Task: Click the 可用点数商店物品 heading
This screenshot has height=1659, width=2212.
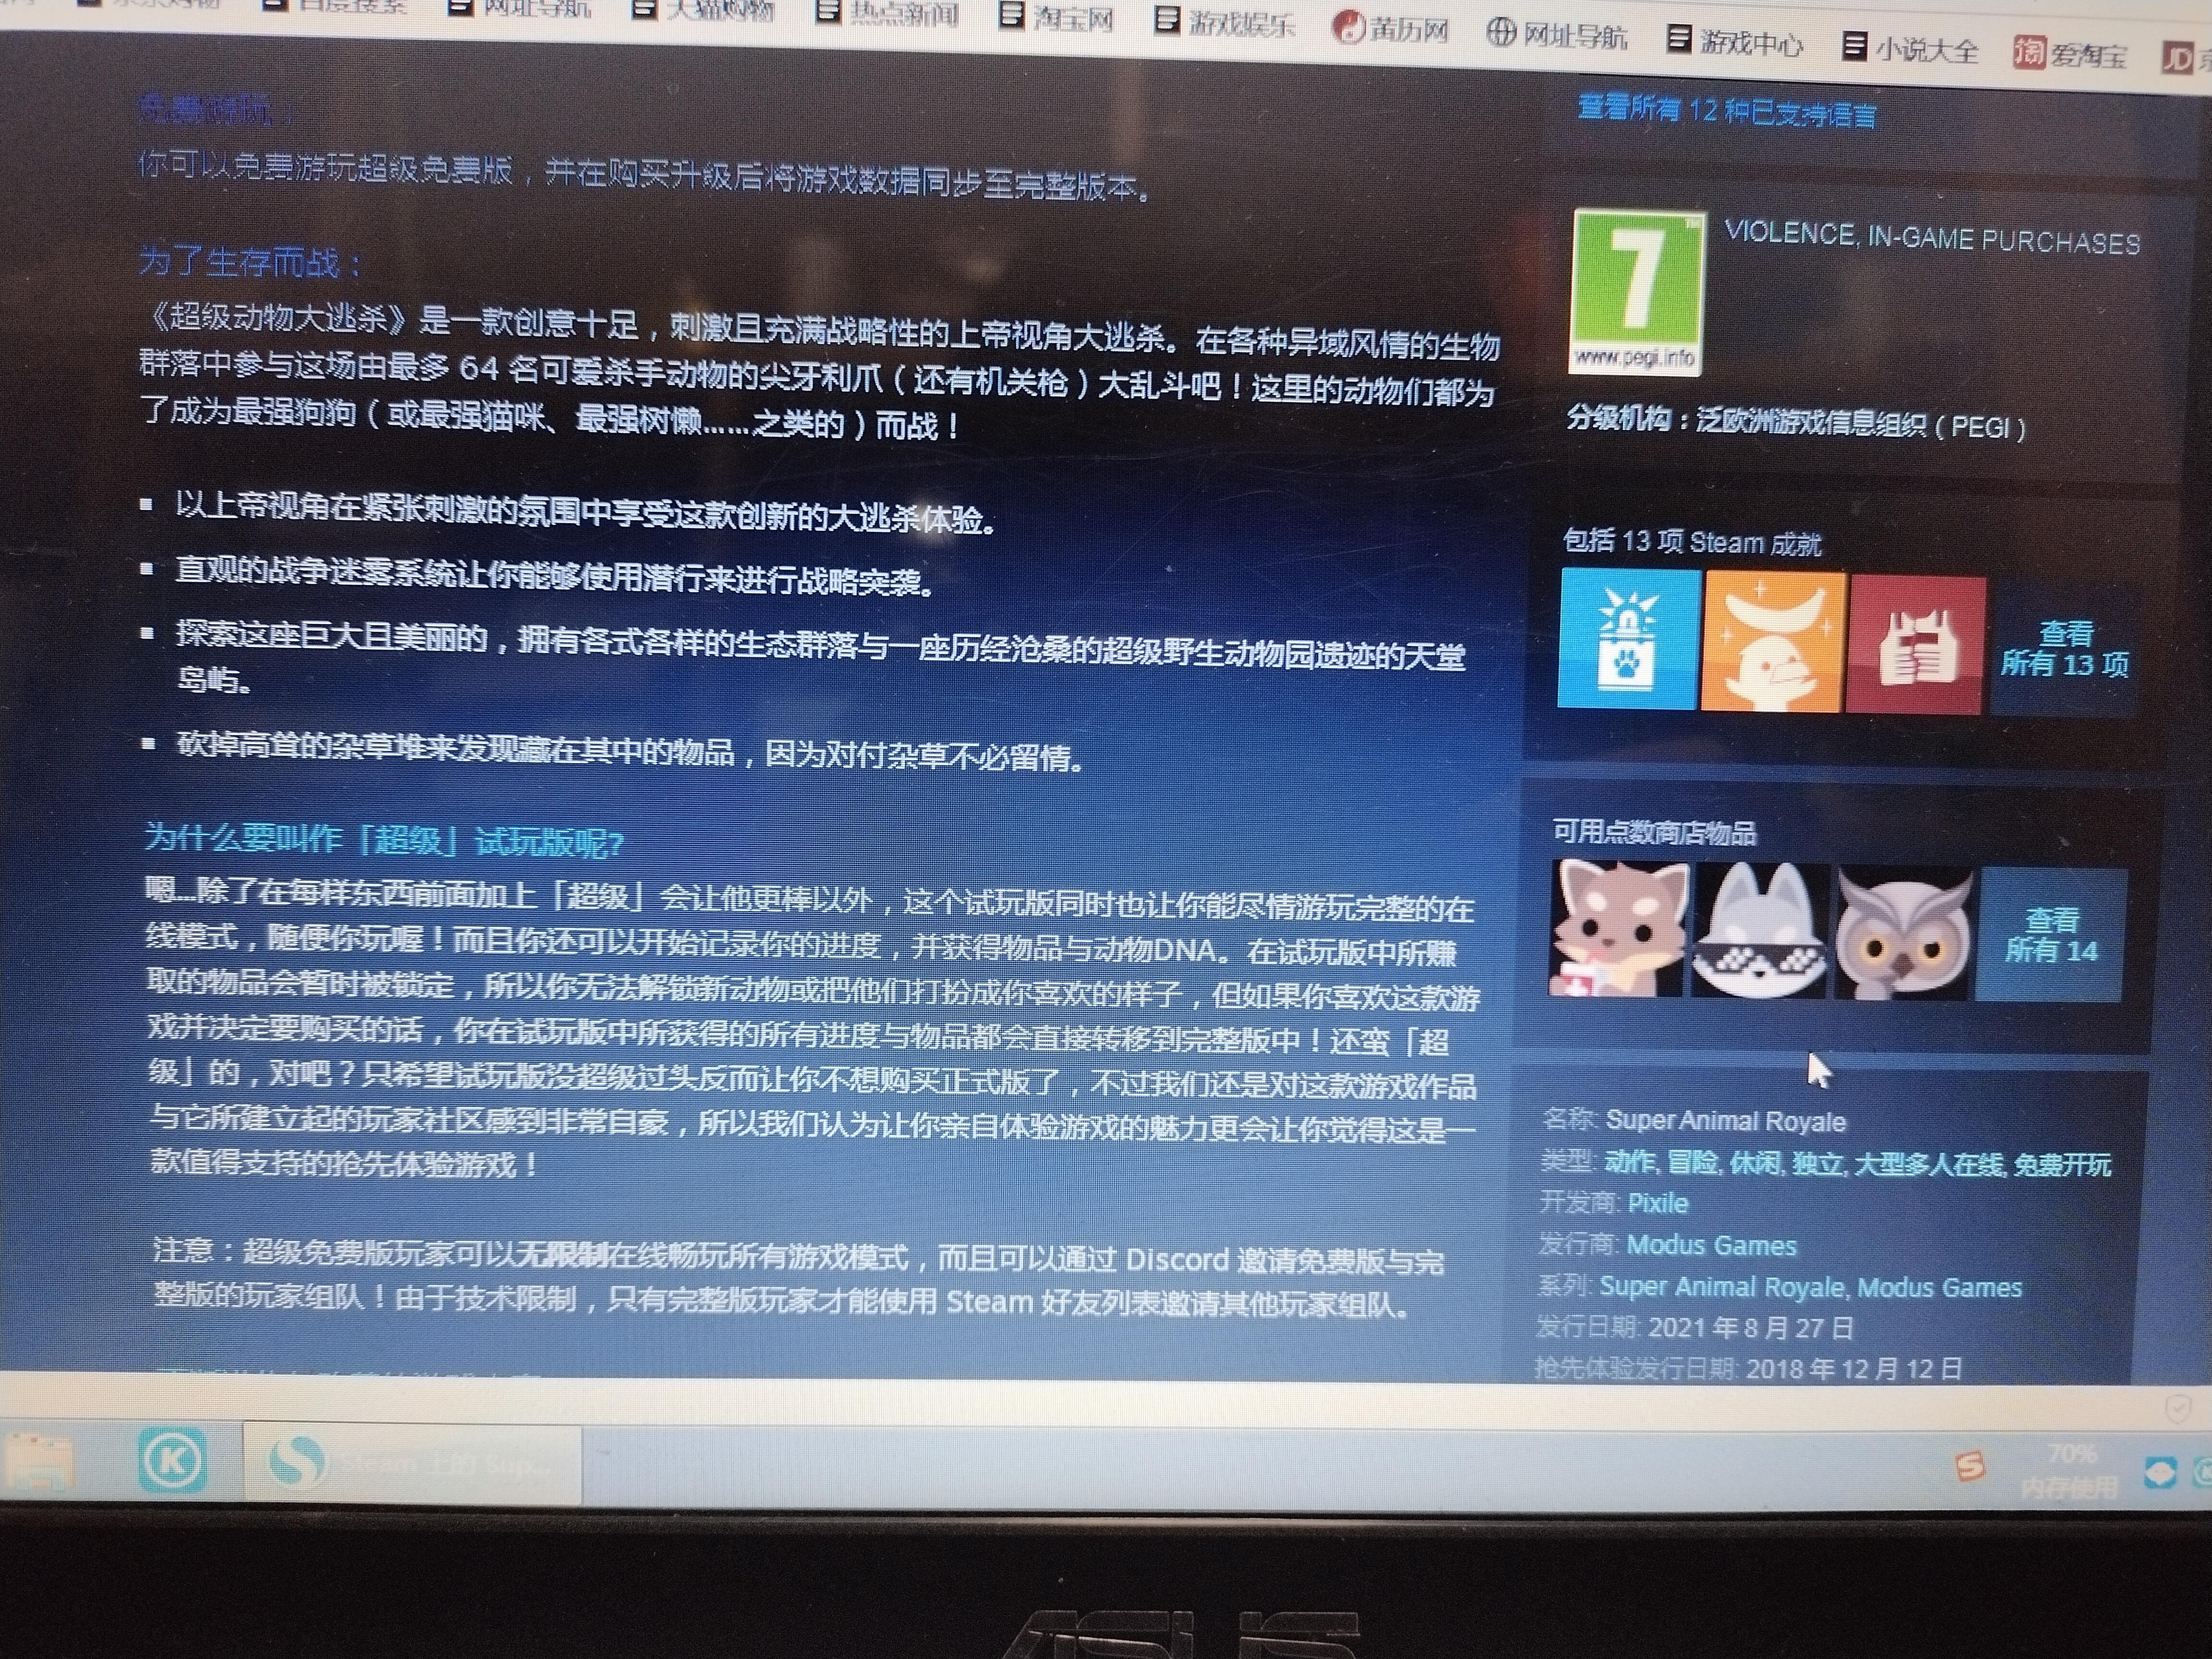Action: click(x=1654, y=832)
